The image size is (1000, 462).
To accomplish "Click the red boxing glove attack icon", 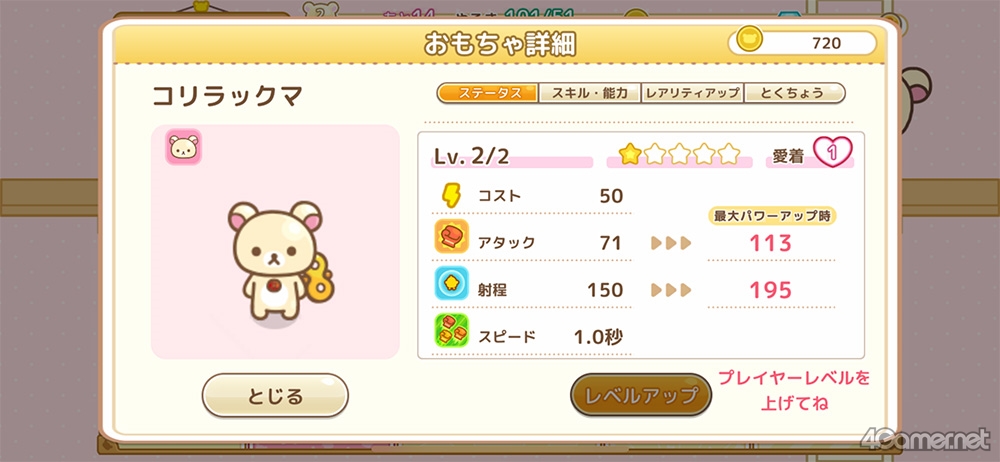I will [x=452, y=237].
